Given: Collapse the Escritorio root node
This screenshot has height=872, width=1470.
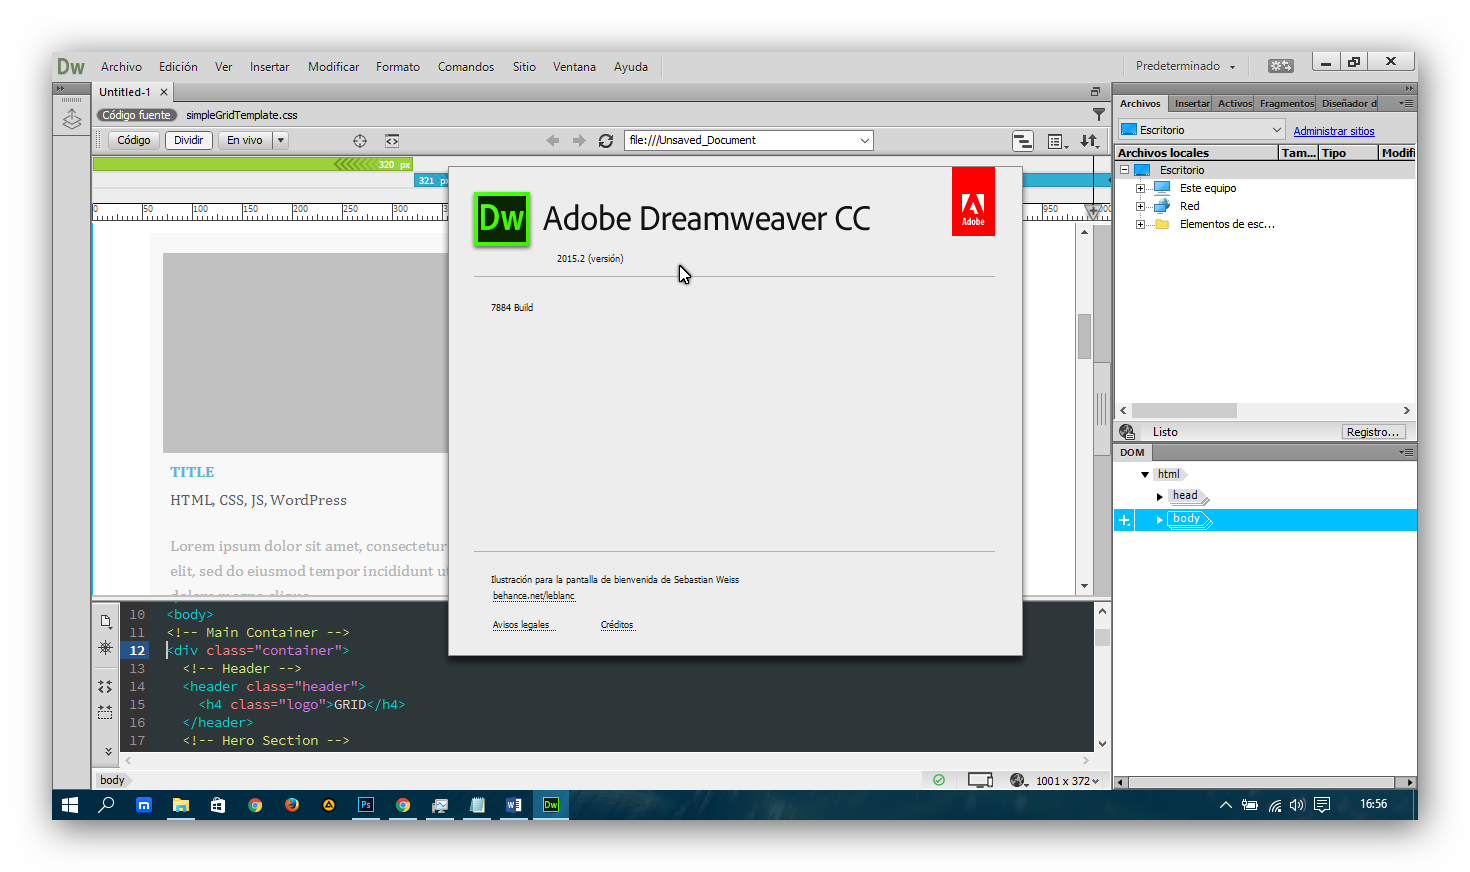Looking at the screenshot, I should pos(1124,170).
